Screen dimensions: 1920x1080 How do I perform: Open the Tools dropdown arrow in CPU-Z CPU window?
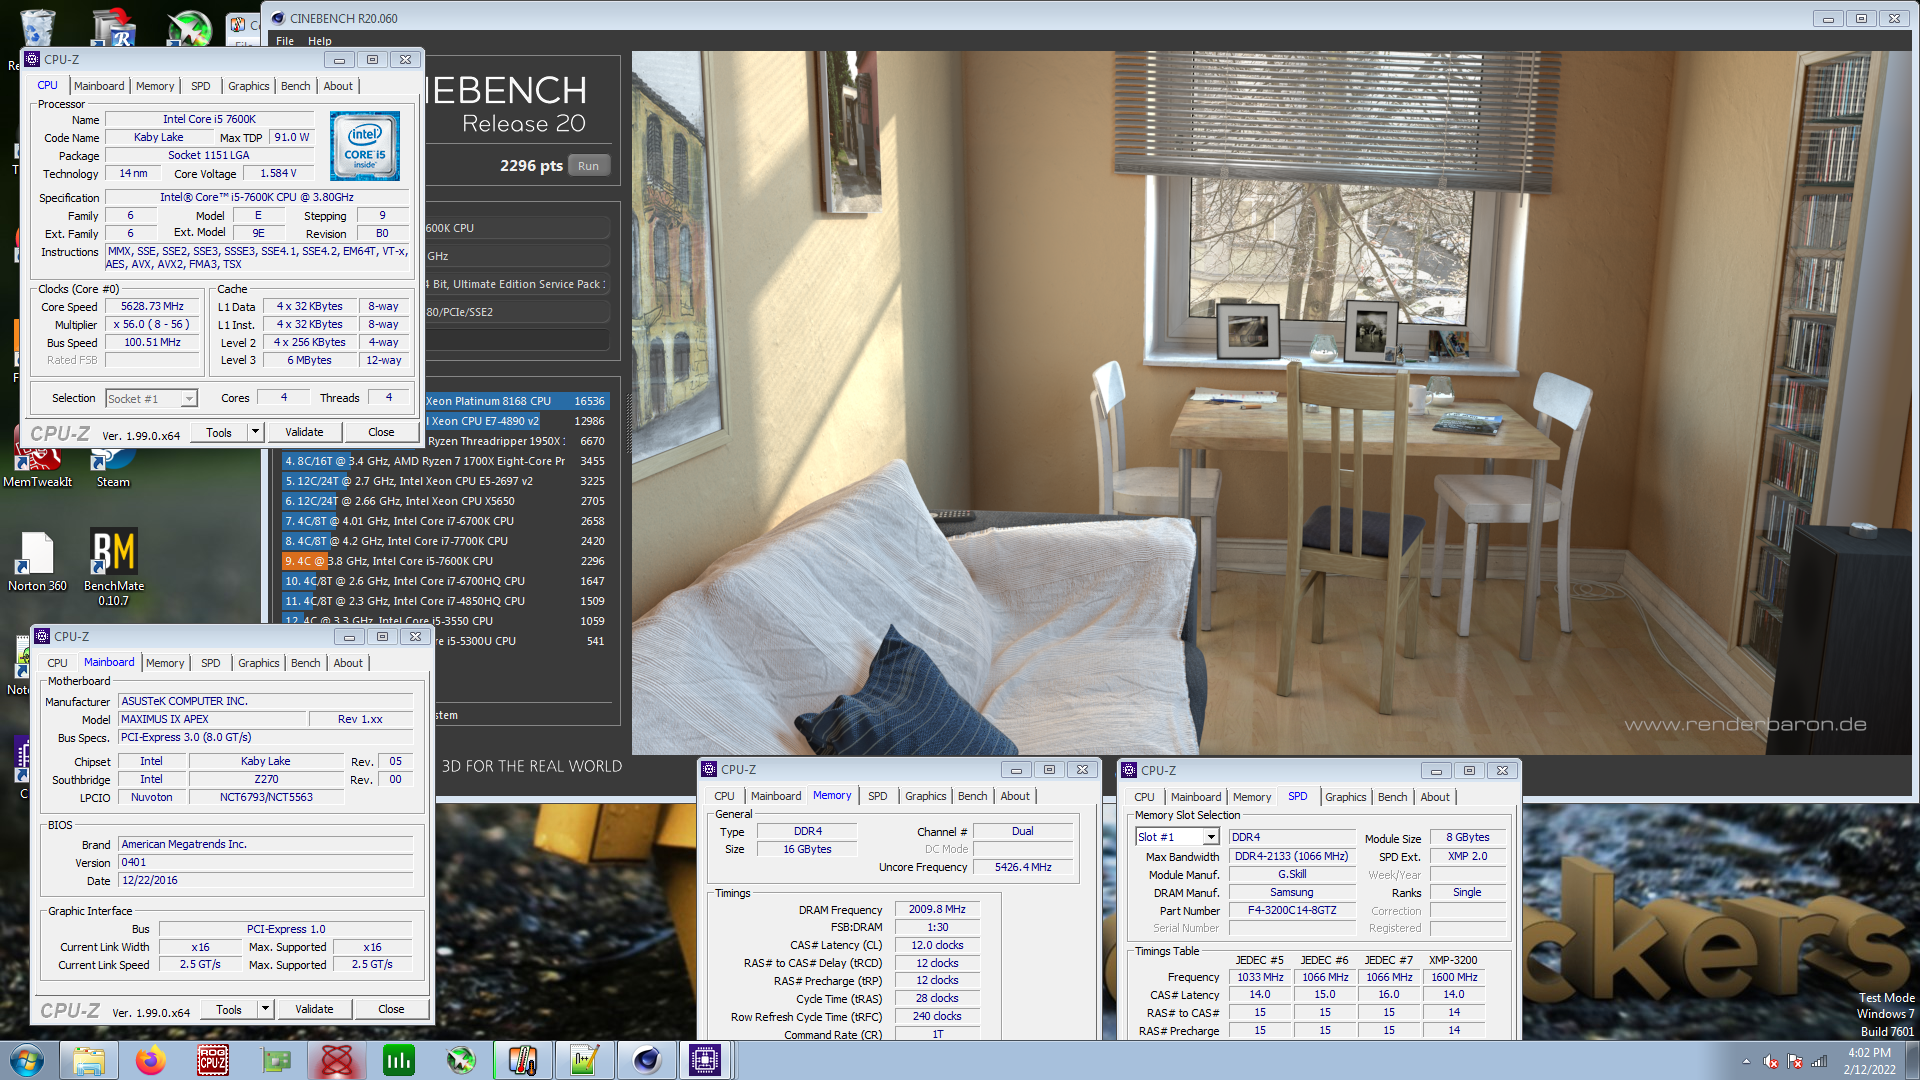coord(255,432)
